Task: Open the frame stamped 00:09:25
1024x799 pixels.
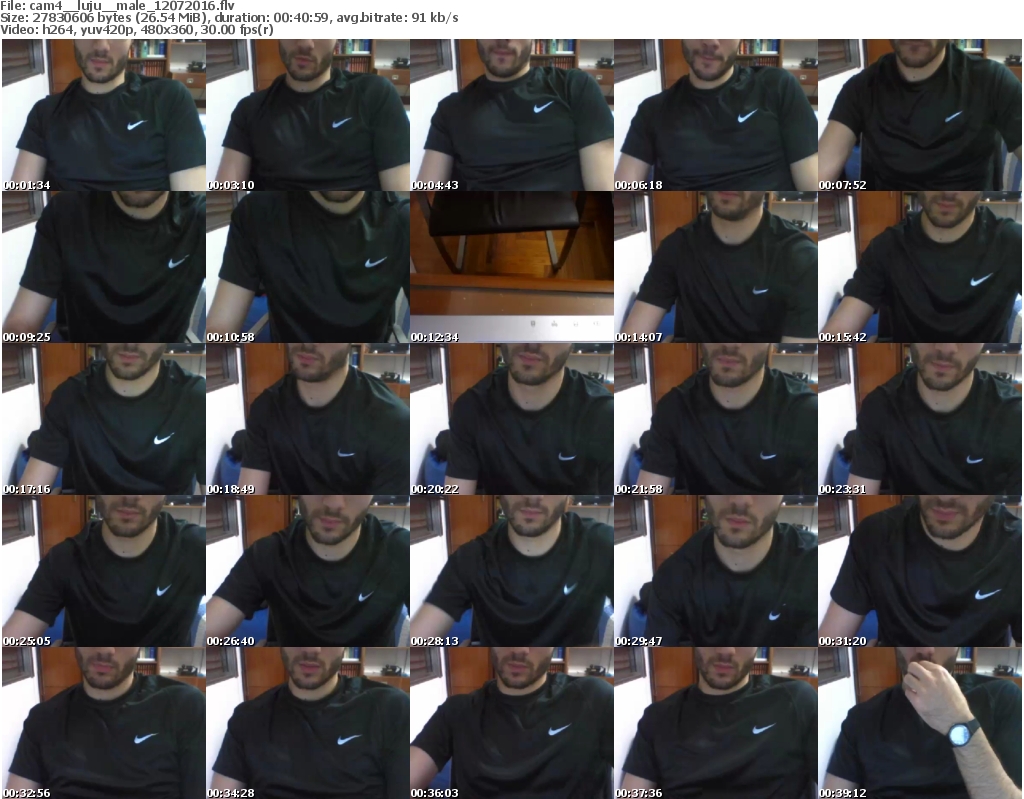Action: click(104, 267)
